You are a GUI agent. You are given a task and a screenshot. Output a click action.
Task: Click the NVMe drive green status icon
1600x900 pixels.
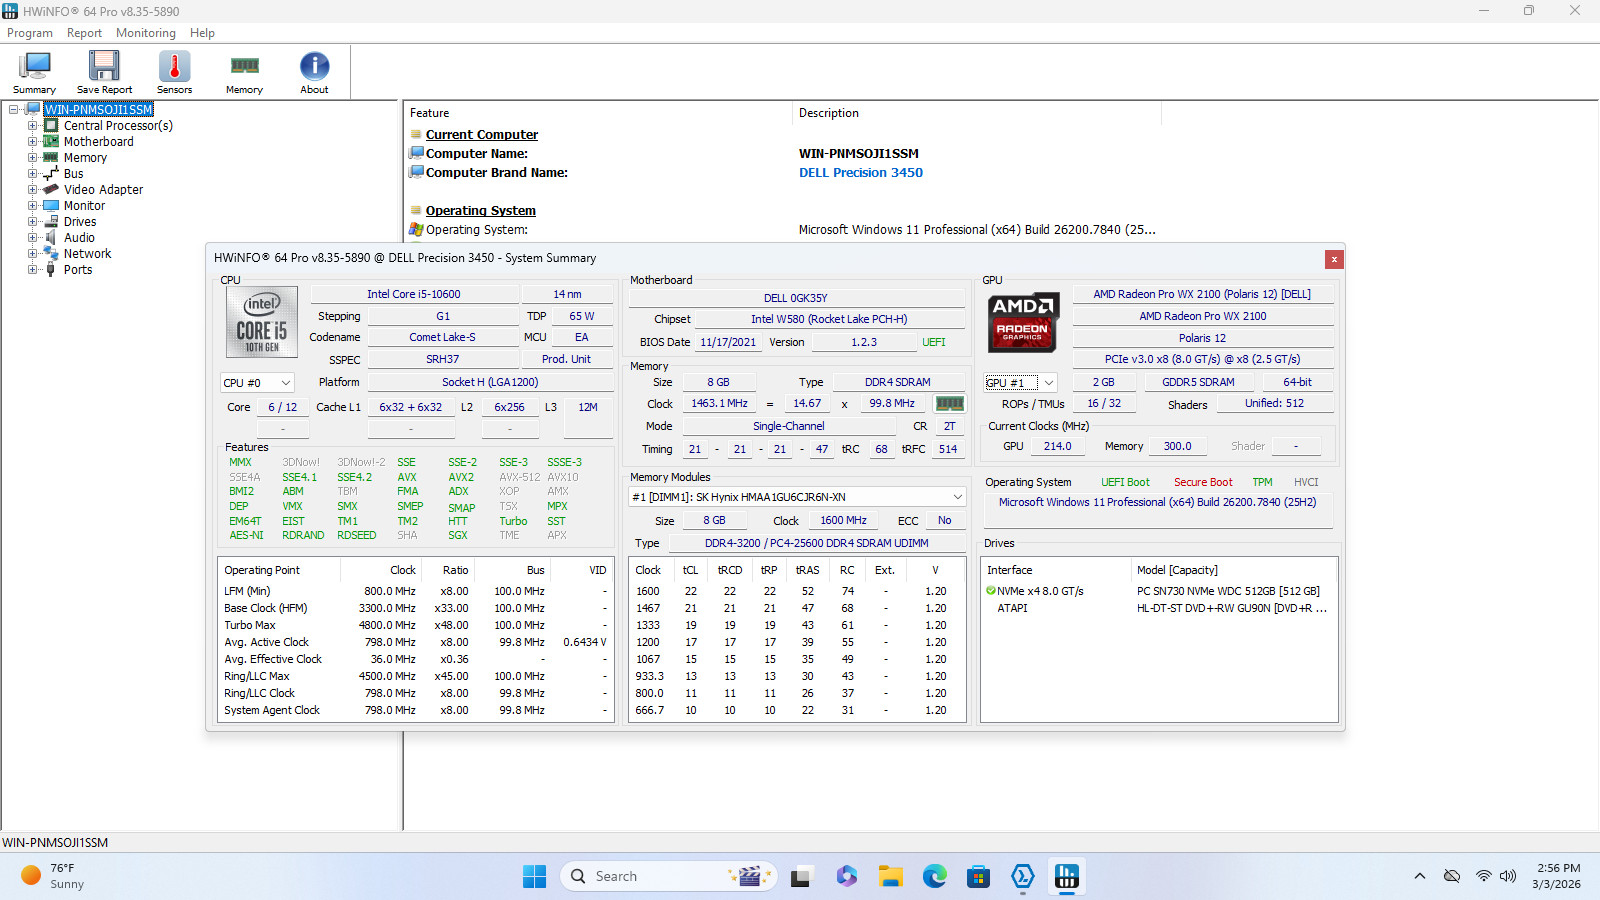[x=991, y=591]
